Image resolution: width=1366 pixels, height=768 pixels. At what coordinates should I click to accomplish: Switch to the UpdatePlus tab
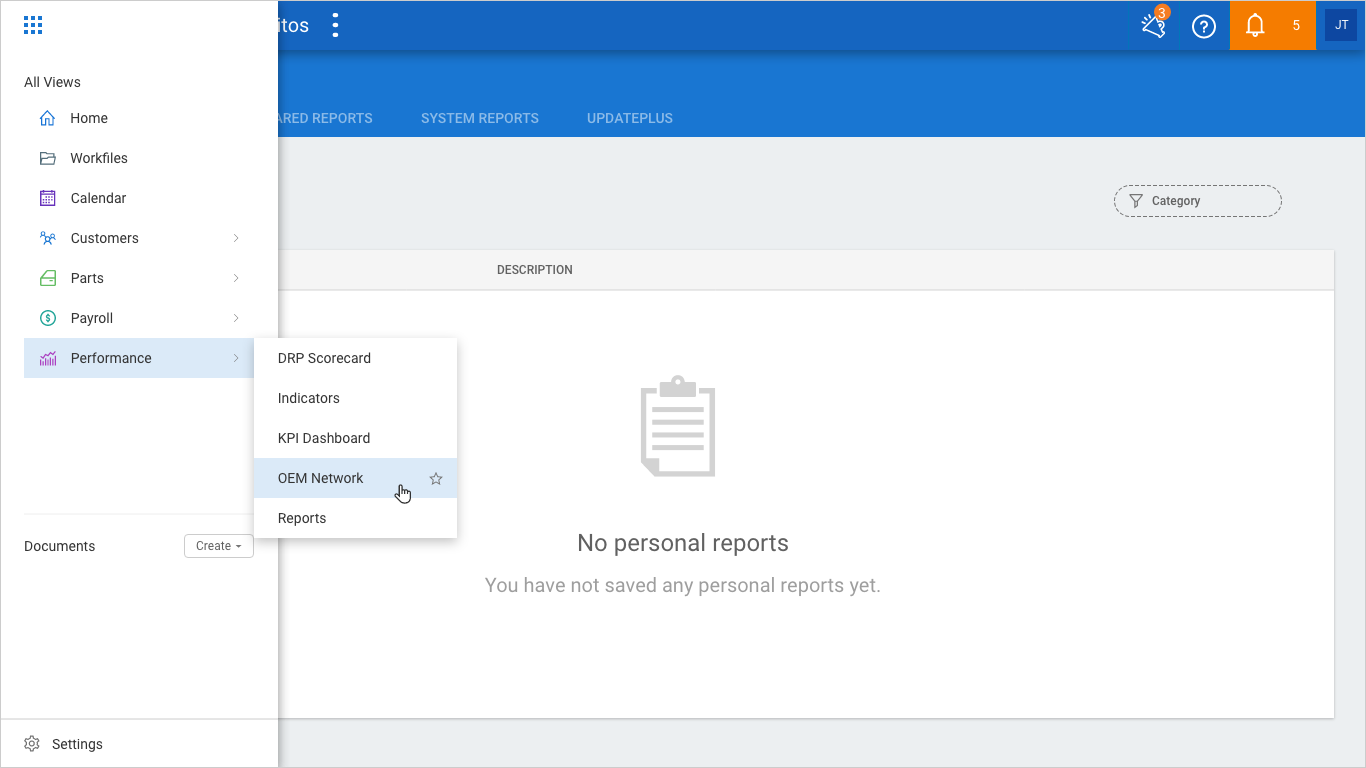[x=630, y=118]
